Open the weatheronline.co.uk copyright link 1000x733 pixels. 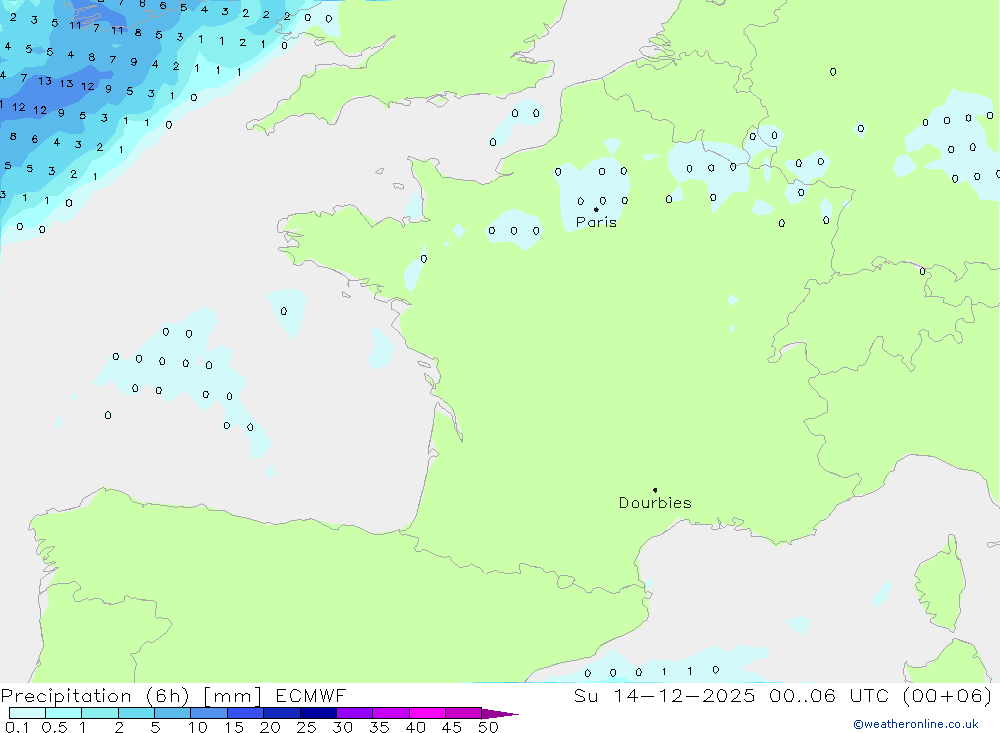[x=916, y=724]
